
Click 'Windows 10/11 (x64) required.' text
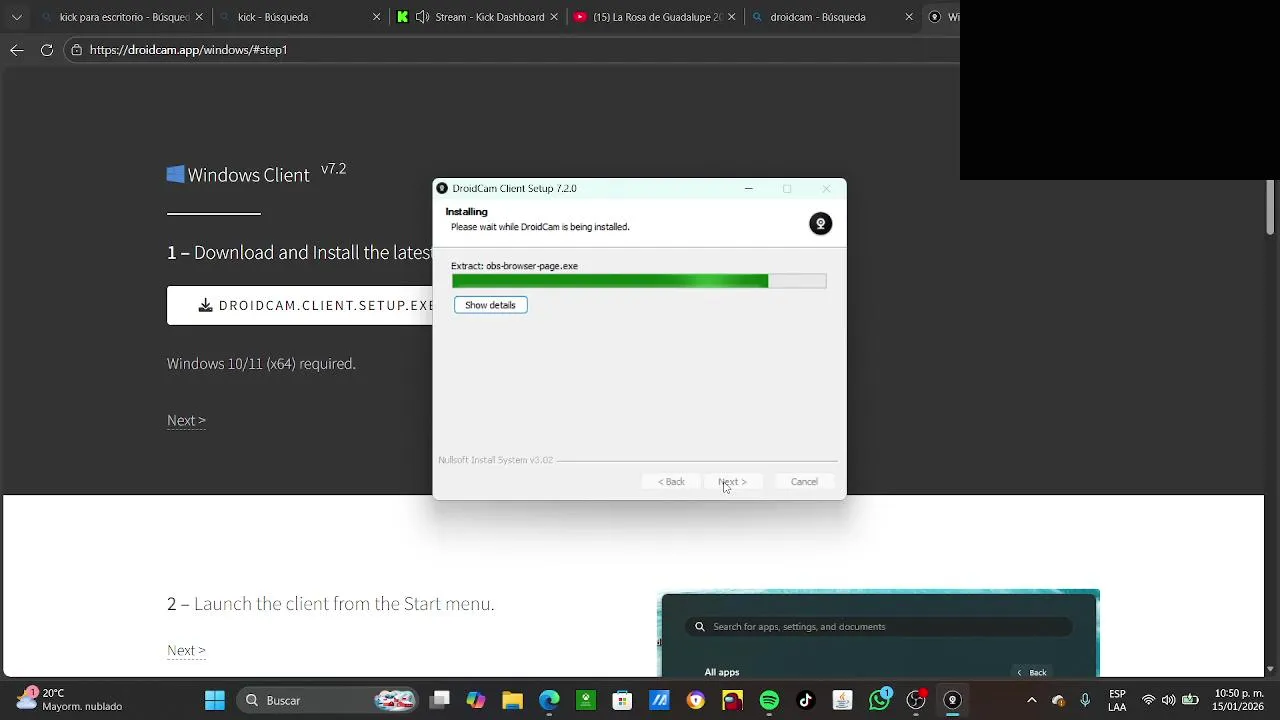click(261, 364)
